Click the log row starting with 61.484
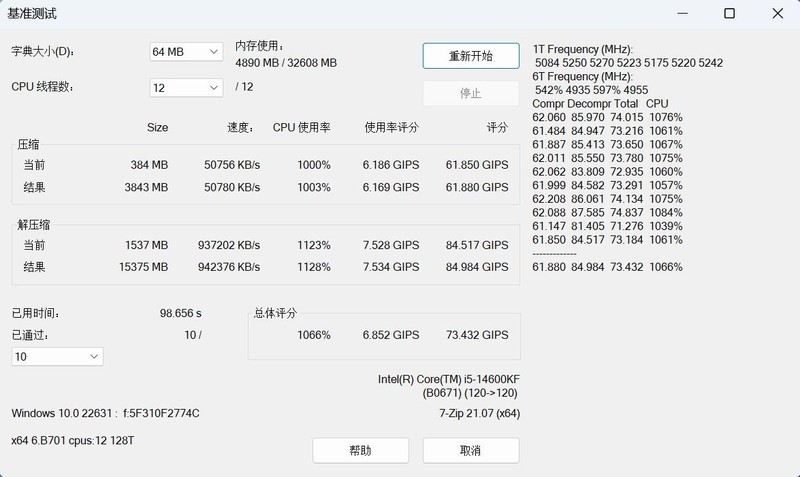The width and height of the screenshot is (800, 477). click(607, 131)
